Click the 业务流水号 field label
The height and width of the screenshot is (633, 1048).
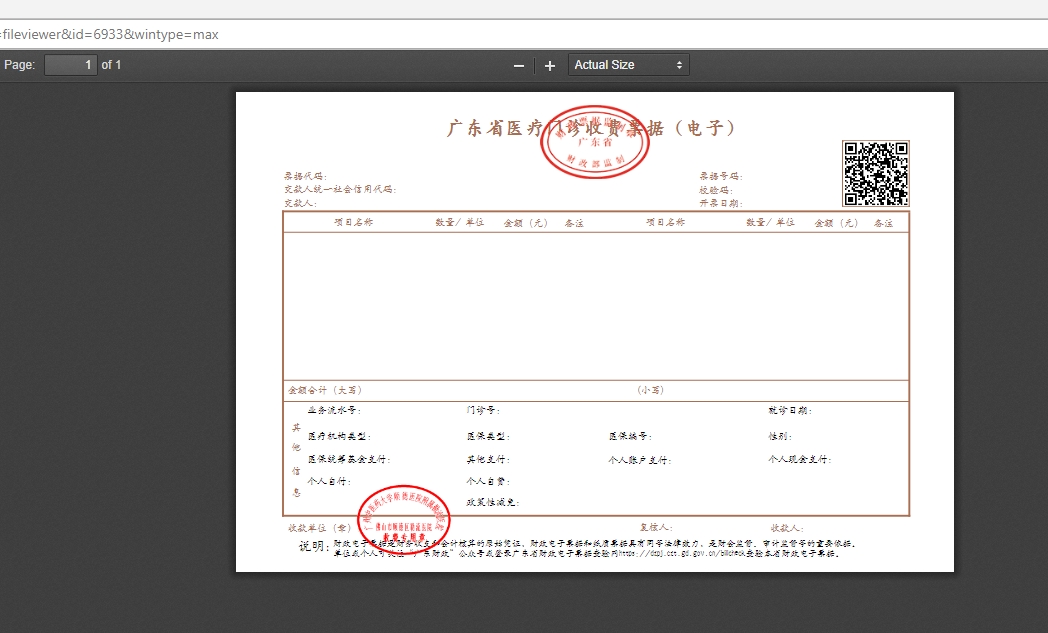(334, 410)
